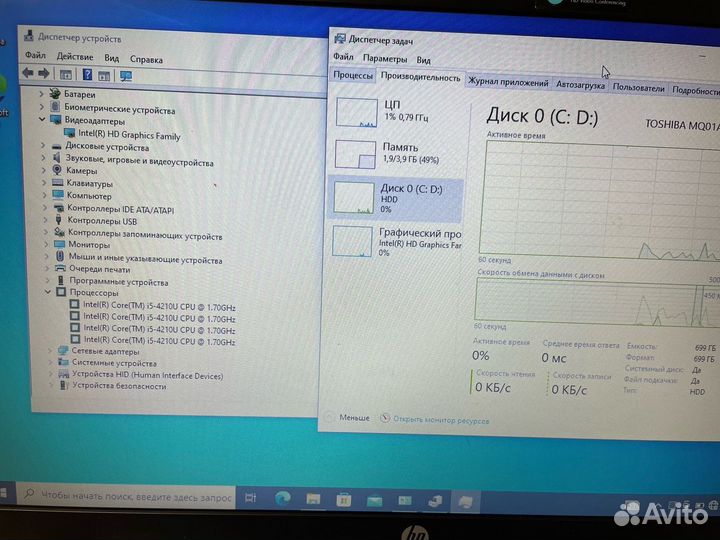The width and height of the screenshot is (720, 540).
Task: Select the Устройства безопасности icon
Action: pyautogui.click(x=64, y=385)
